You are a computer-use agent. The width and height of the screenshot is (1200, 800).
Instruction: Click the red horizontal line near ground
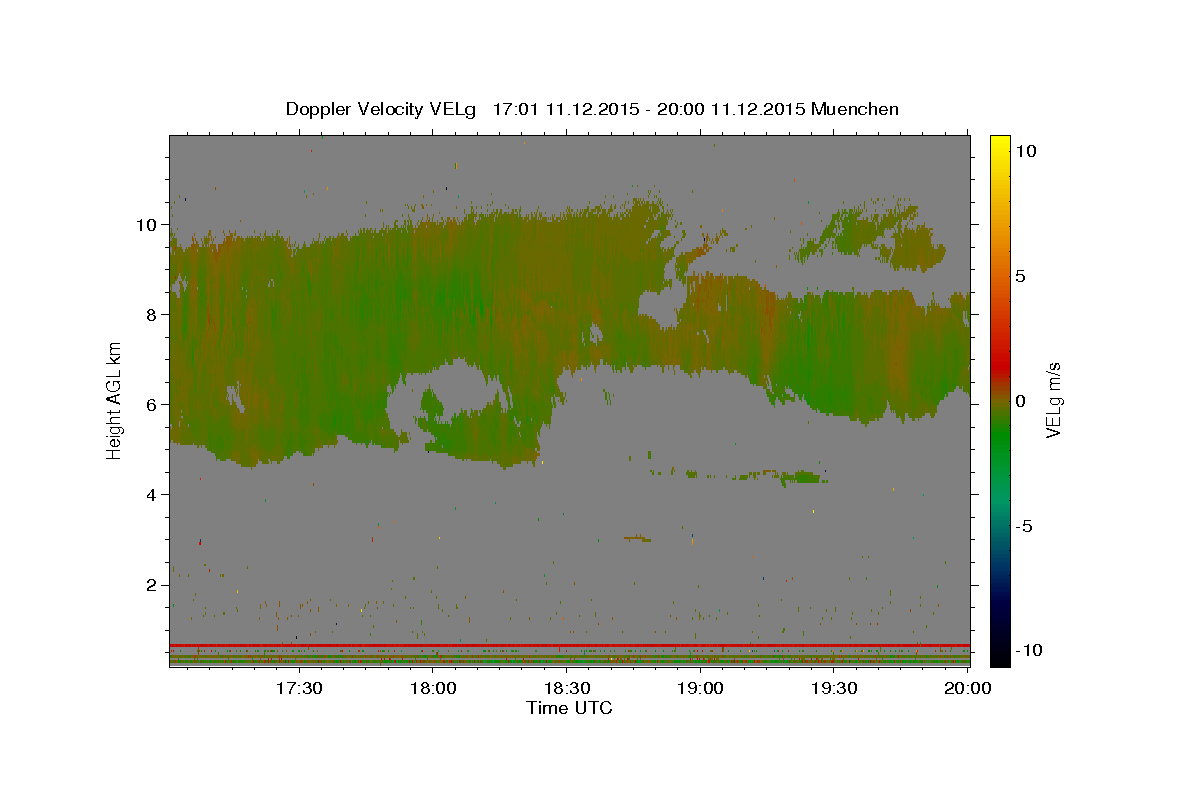569,645
